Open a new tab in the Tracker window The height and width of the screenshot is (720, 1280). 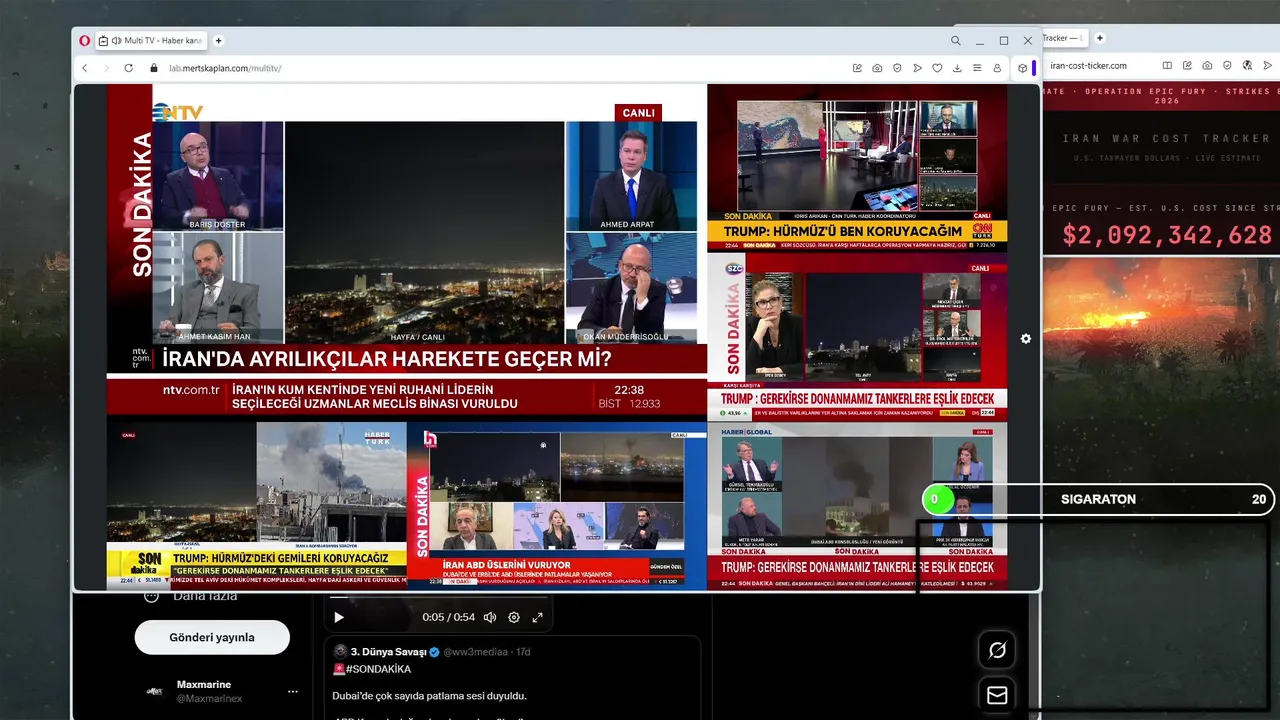[x=1100, y=38]
